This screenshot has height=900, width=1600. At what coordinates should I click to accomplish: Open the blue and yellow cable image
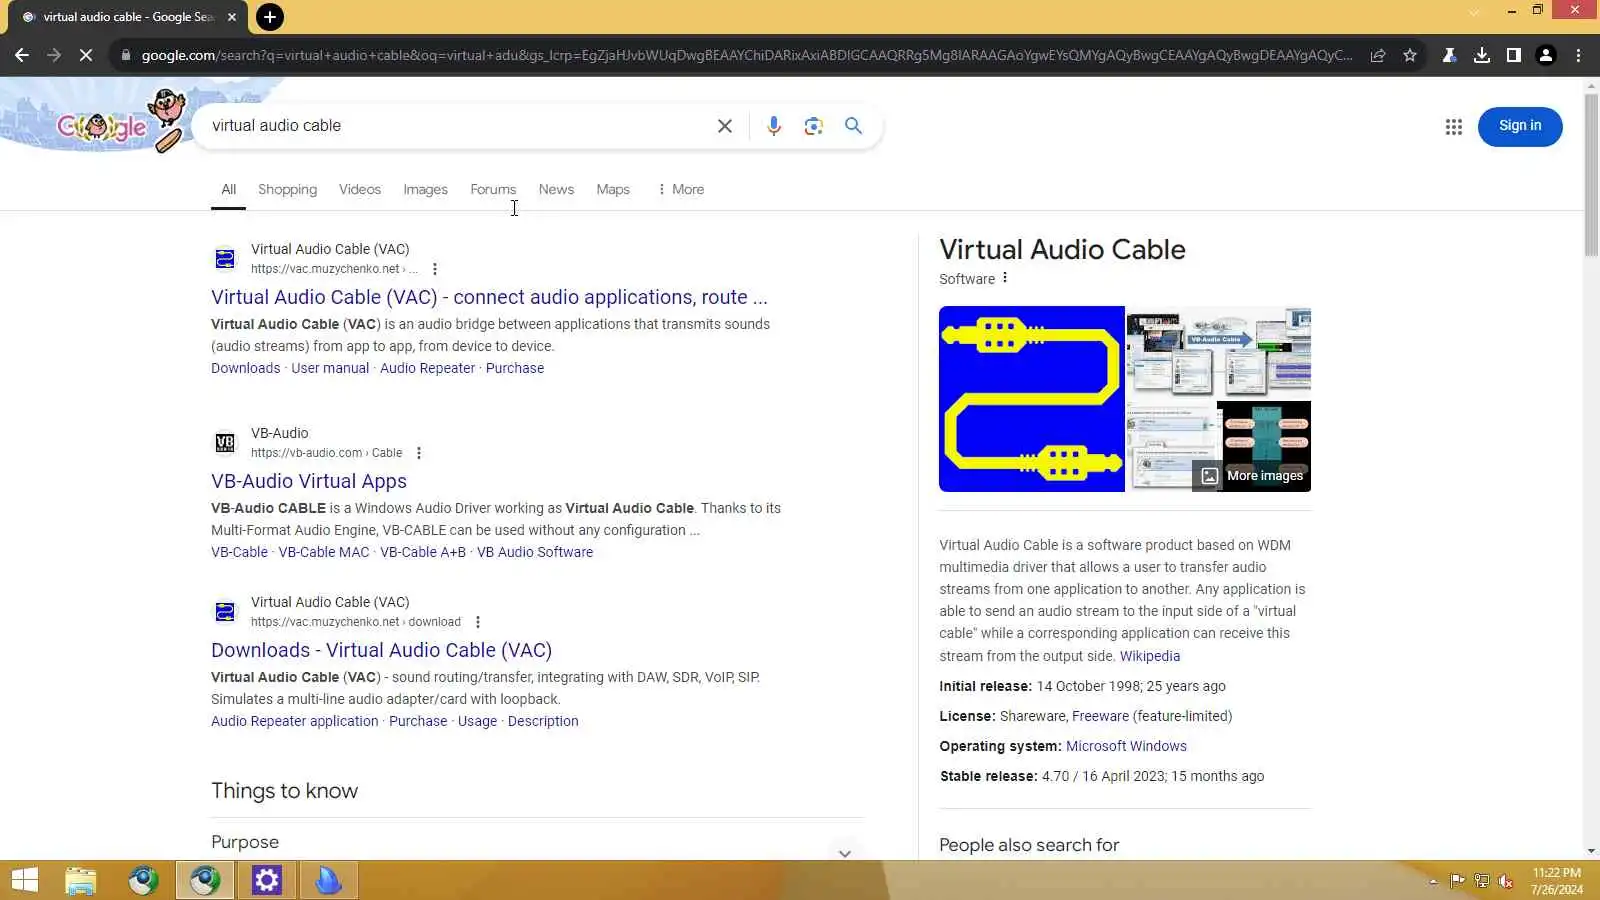pyautogui.click(x=1032, y=399)
